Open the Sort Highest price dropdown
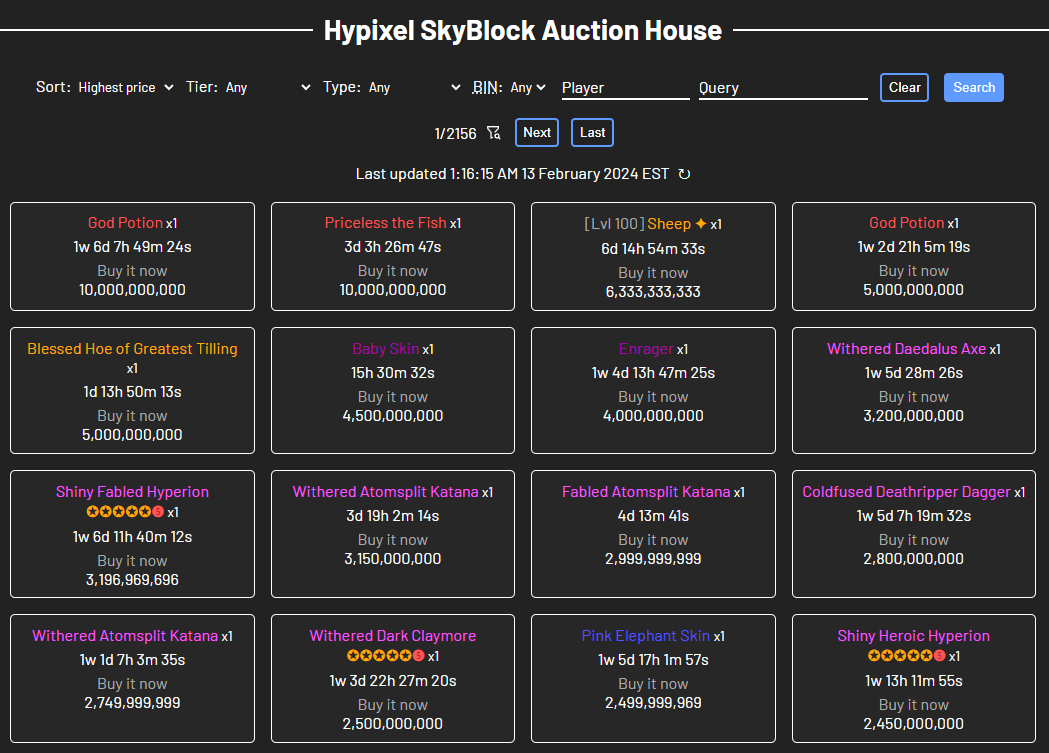 tap(126, 88)
